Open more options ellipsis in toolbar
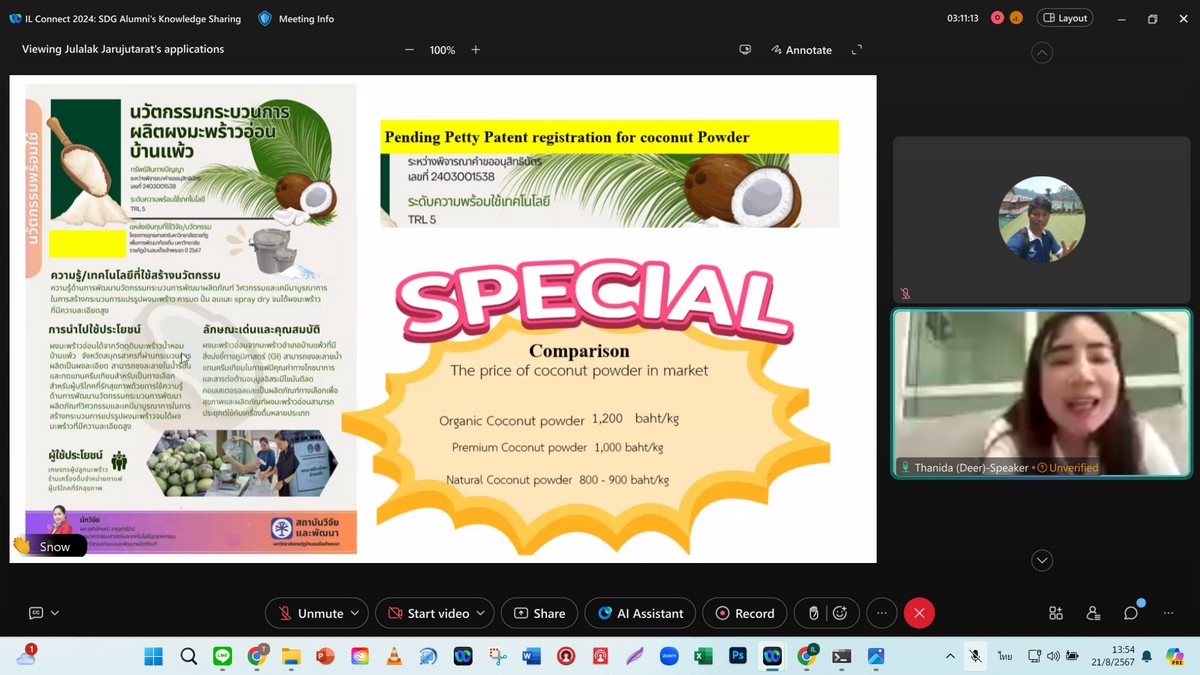 (881, 613)
